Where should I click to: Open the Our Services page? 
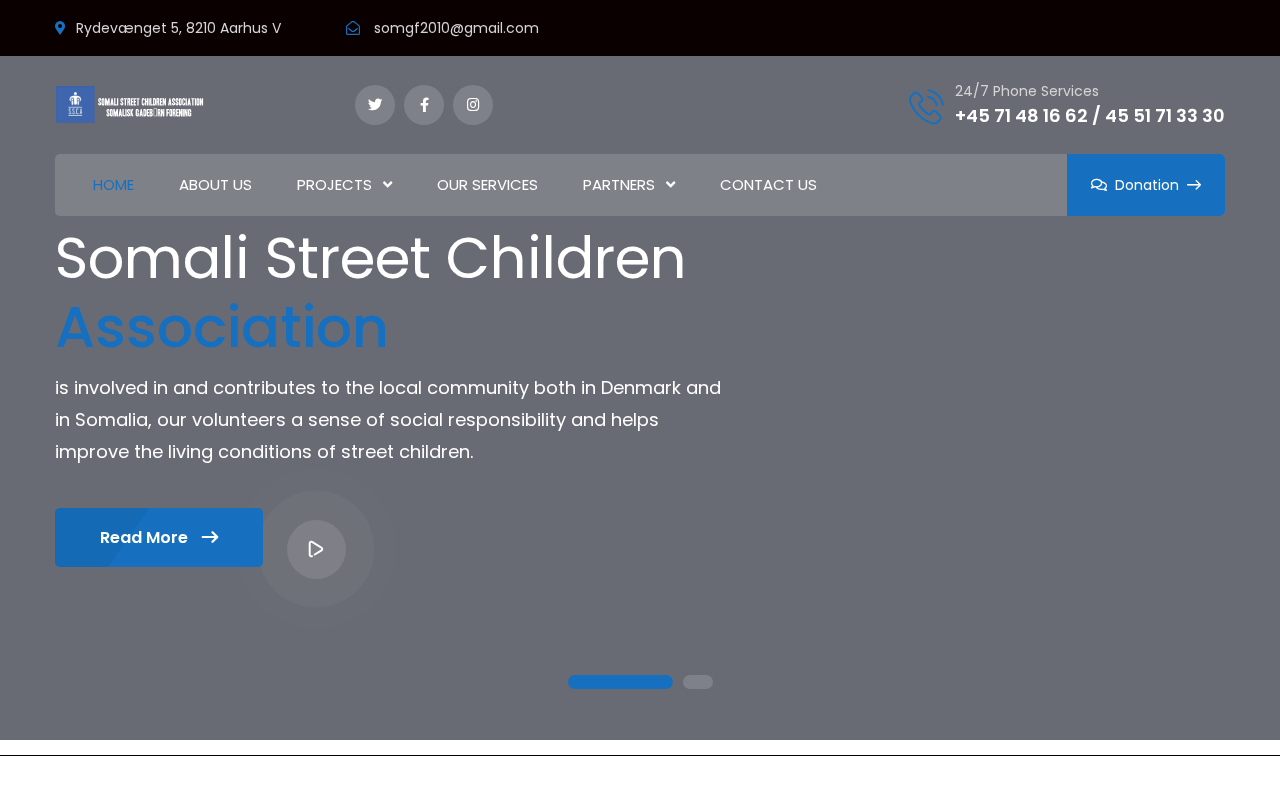487,185
